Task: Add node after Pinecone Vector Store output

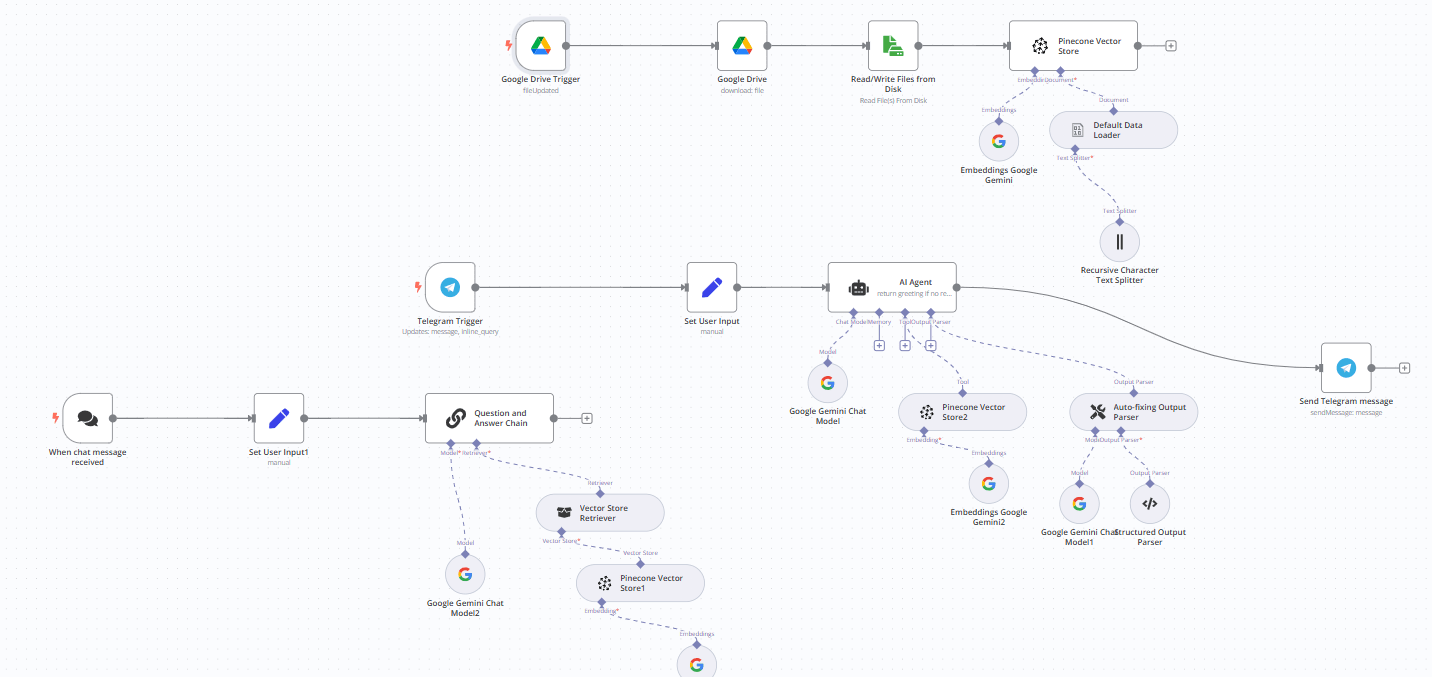Action: tap(1171, 46)
